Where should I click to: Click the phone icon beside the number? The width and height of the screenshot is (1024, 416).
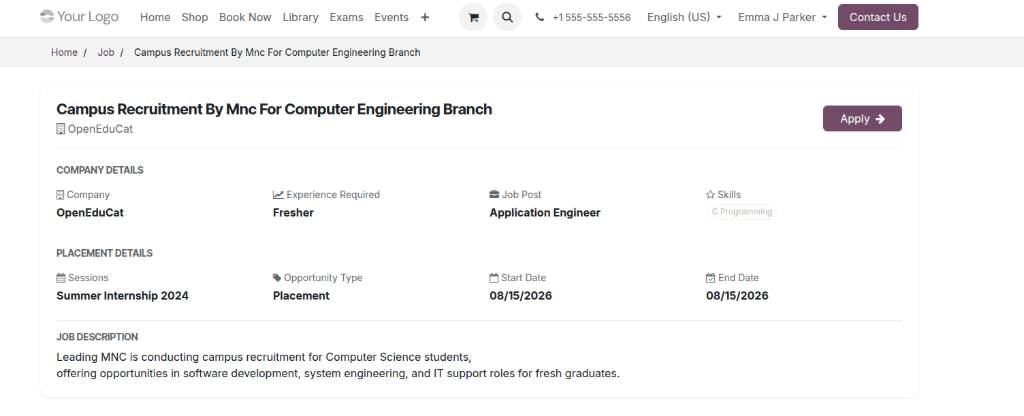point(539,18)
